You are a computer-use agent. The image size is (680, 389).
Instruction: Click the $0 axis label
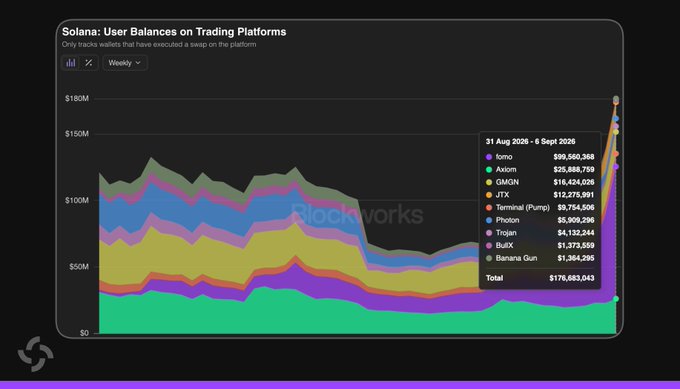[84, 333]
